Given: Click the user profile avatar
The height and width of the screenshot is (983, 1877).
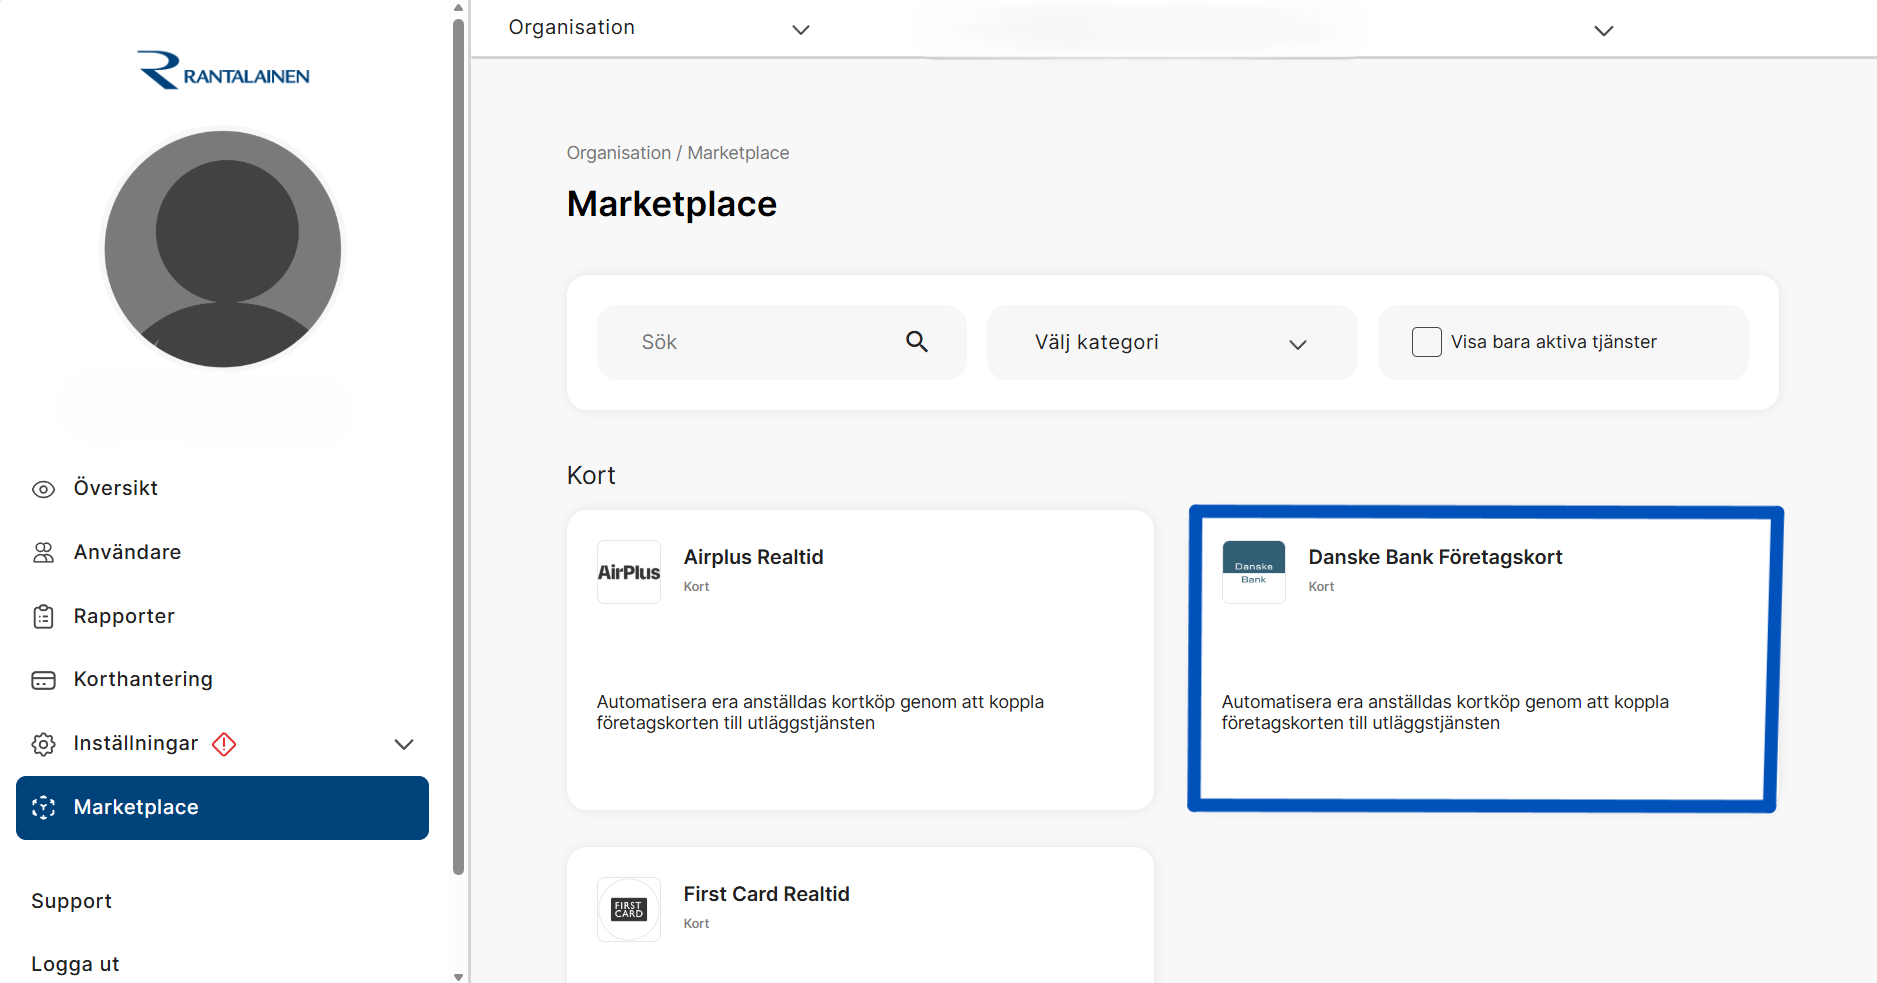Looking at the screenshot, I should [x=223, y=249].
